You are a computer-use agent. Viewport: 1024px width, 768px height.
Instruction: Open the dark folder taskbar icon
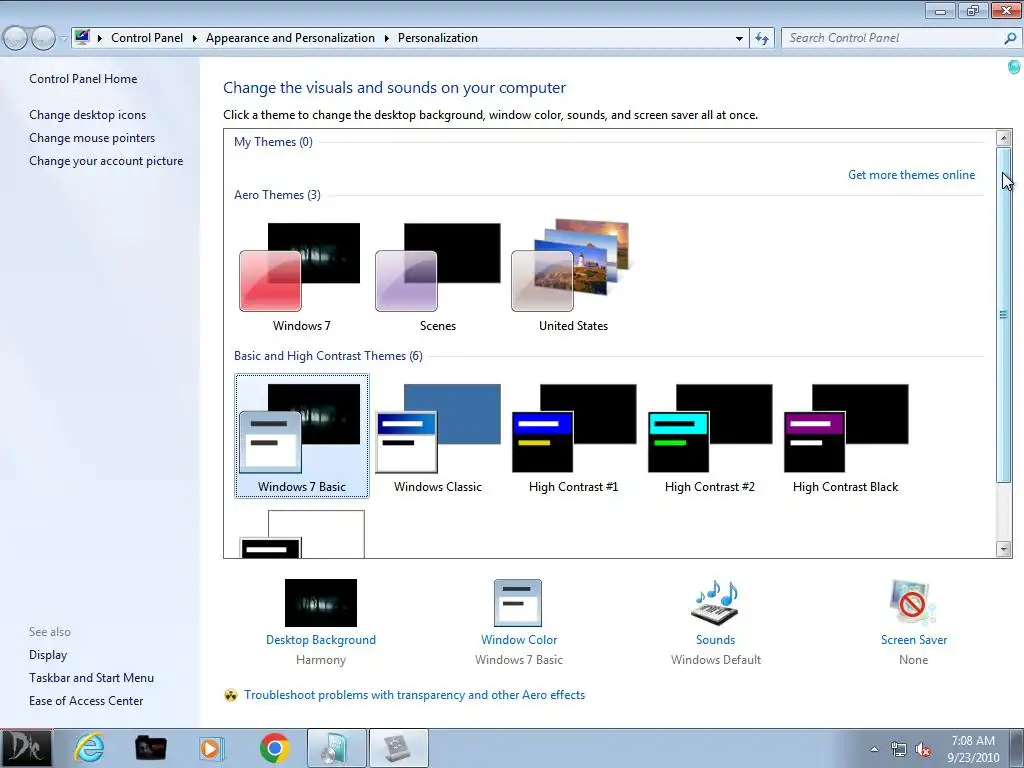(x=150, y=748)
